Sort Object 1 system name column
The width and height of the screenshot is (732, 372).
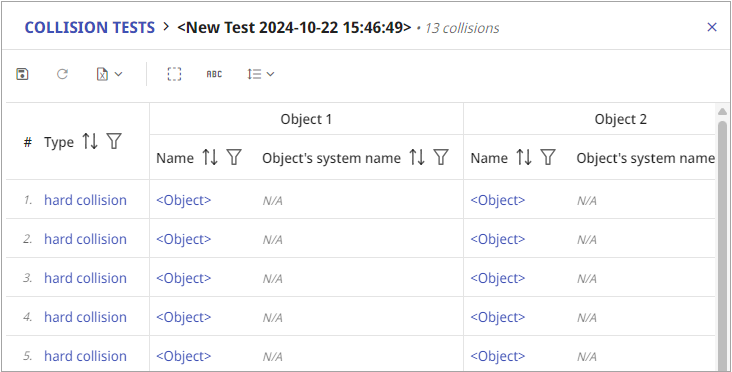pos(417,158)
